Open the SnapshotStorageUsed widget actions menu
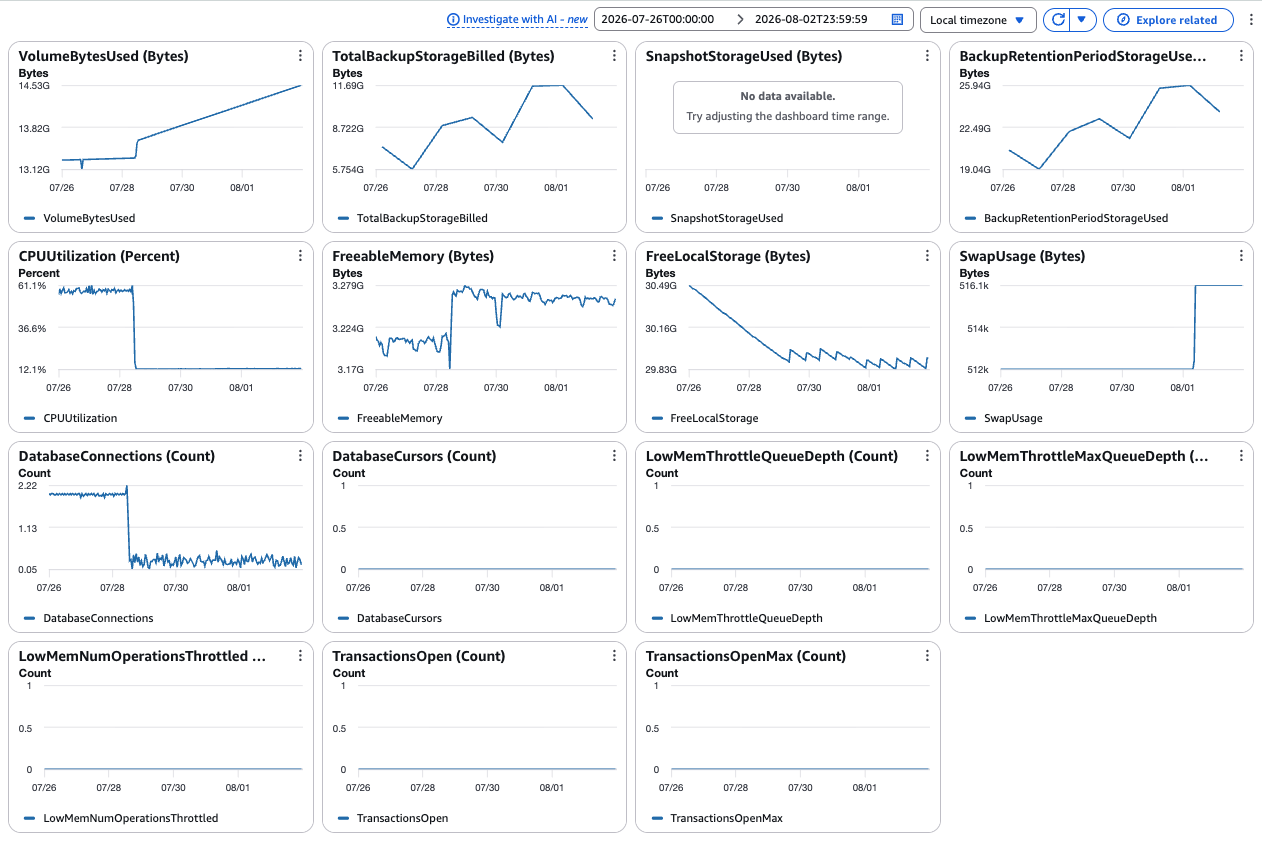The image size is (1264, 841). [928, 56]
